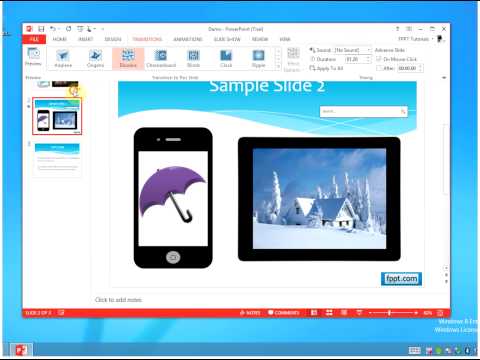The height and width of the screenshot is (360, 480).
Task: Open the Sound dropdown
Action: pos(353,50)
